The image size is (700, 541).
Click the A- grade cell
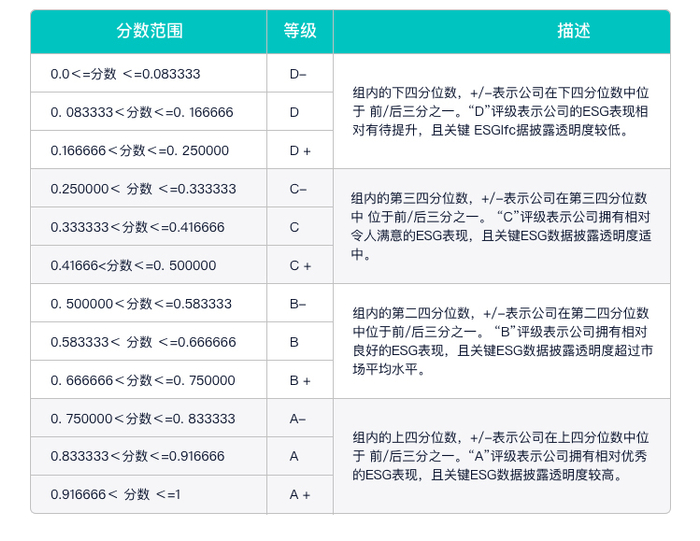tap(300, 418)
